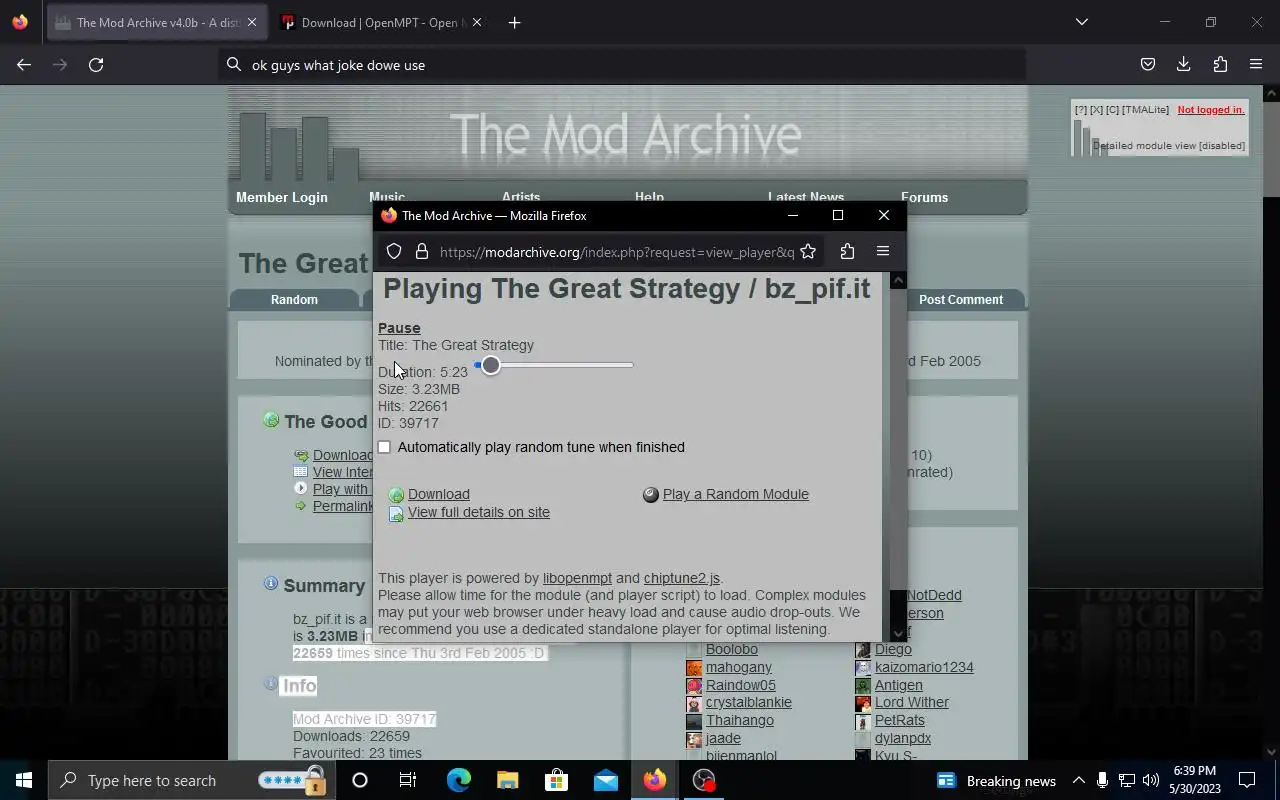Open Antigen's profile link
The height and width of the screenshot is (800, 1280).
[899, 685]
